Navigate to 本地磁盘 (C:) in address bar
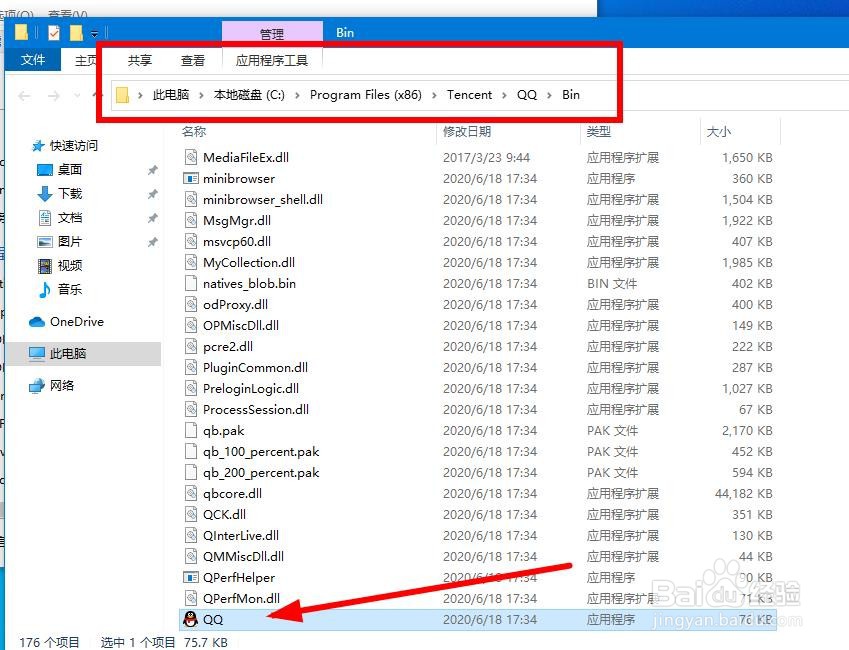Viewport: 849px width, 650px height. (249, 95)
